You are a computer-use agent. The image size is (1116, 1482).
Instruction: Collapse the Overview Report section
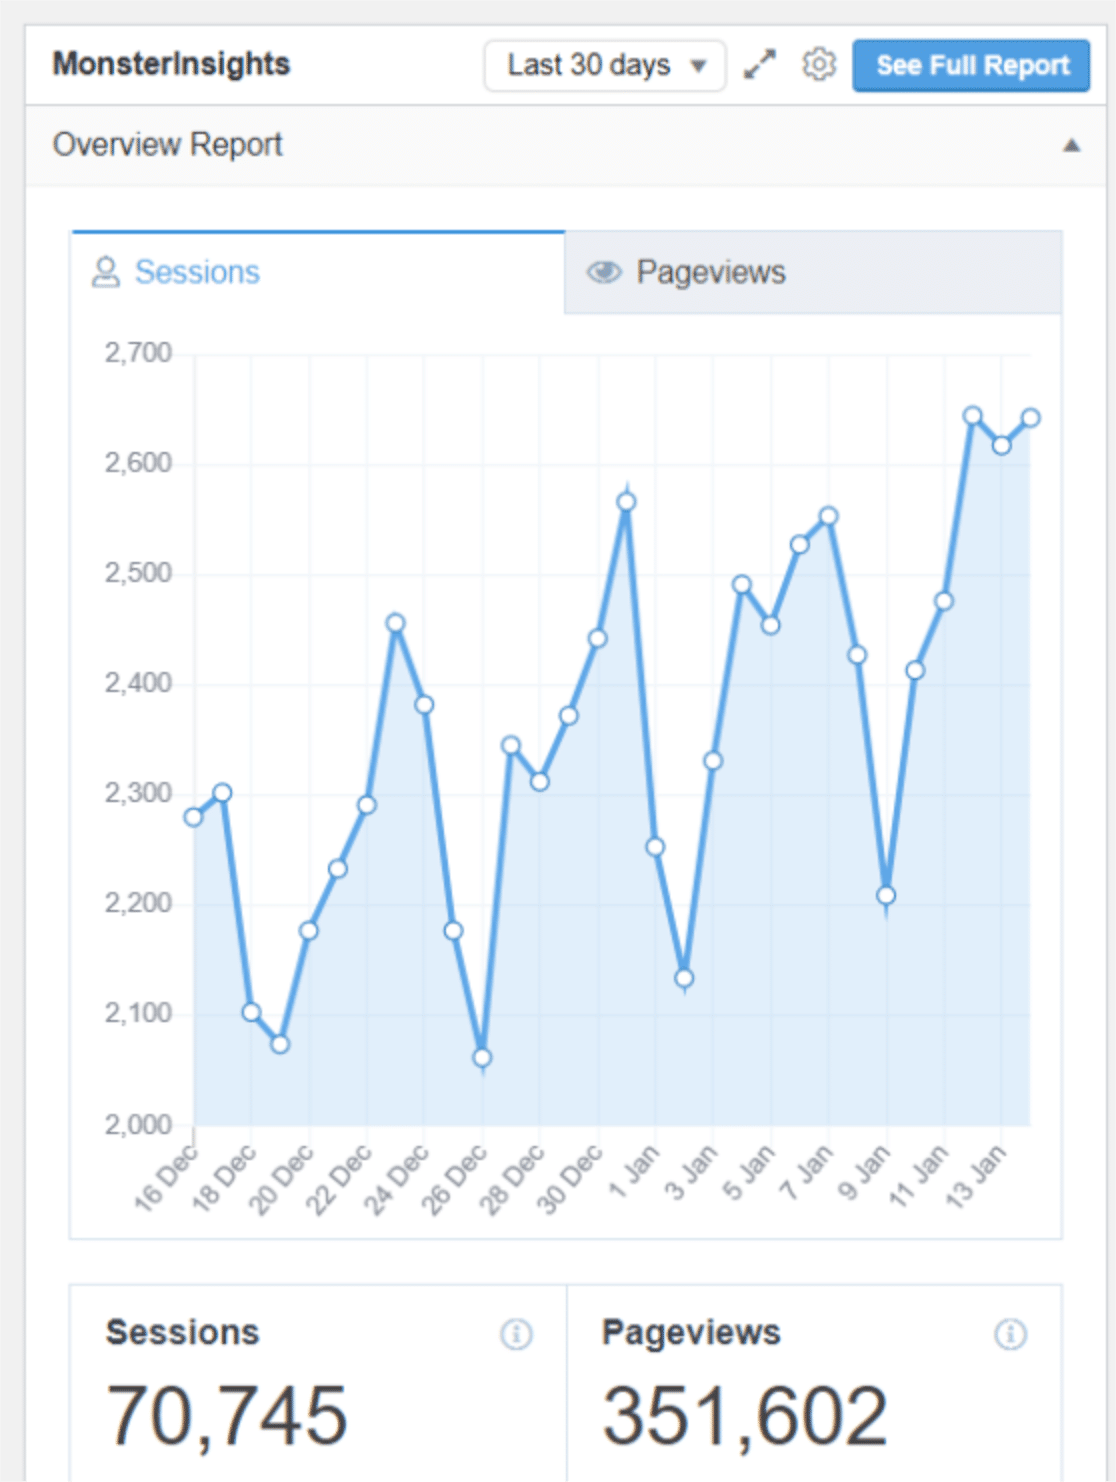1071,146
